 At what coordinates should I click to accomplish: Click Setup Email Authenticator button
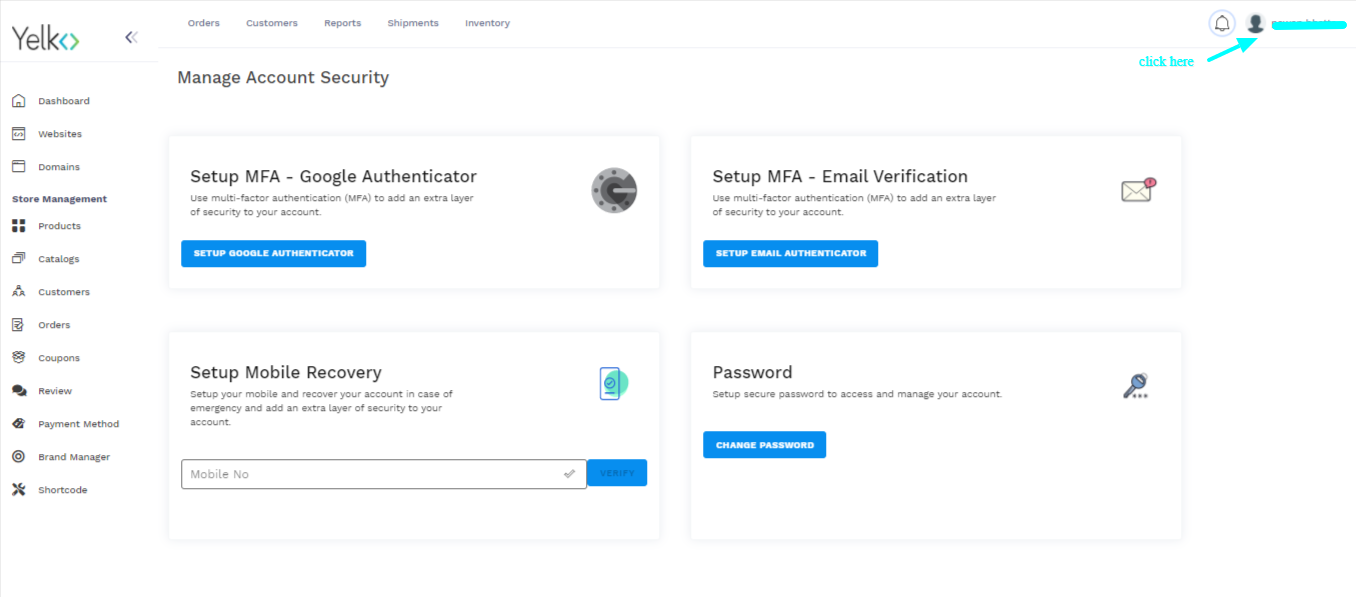791,253
